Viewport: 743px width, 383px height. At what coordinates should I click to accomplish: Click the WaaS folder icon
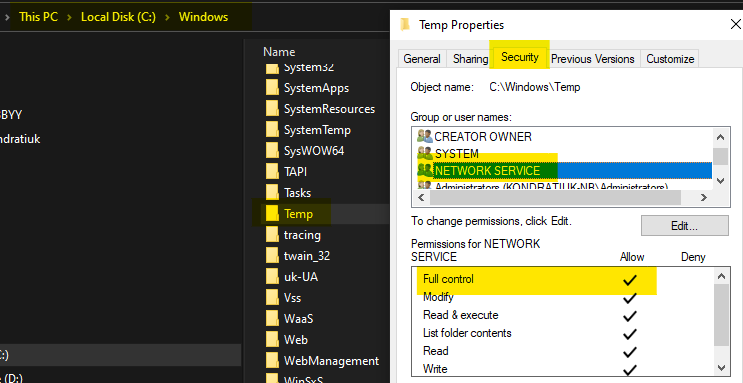[272, 319]
